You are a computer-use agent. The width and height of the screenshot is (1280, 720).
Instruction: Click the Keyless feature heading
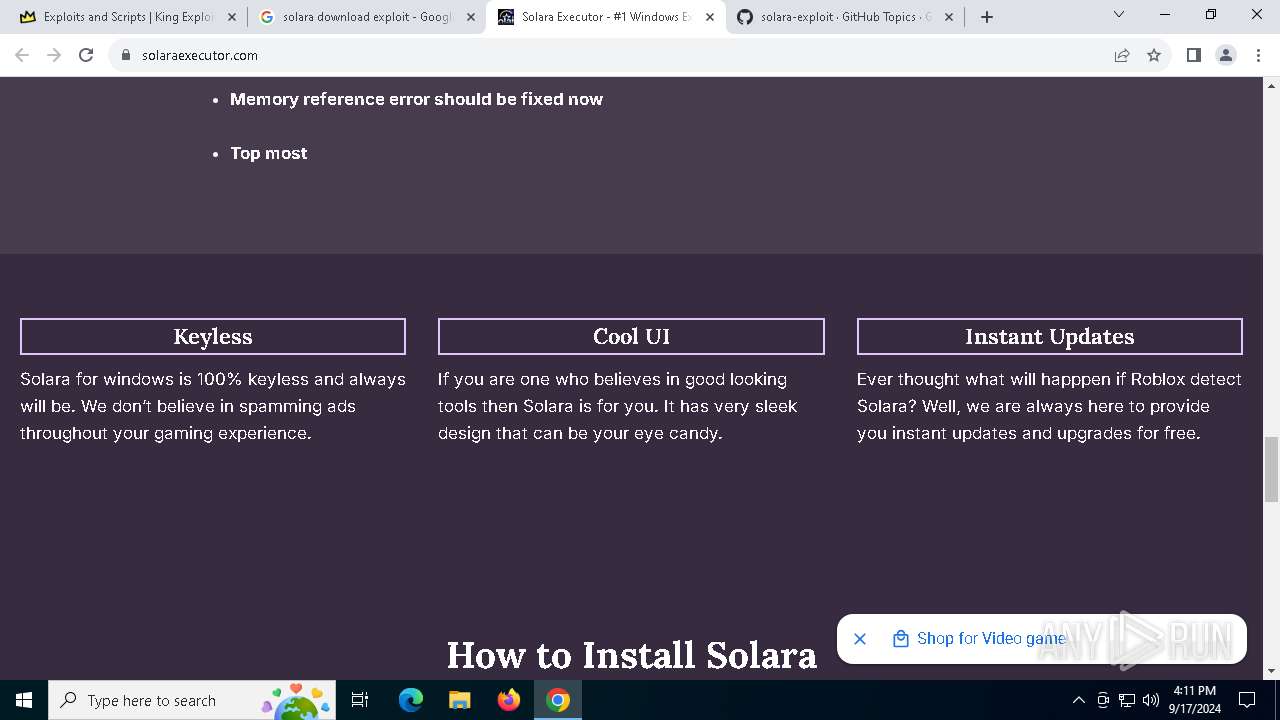click(x=213, y=336)
